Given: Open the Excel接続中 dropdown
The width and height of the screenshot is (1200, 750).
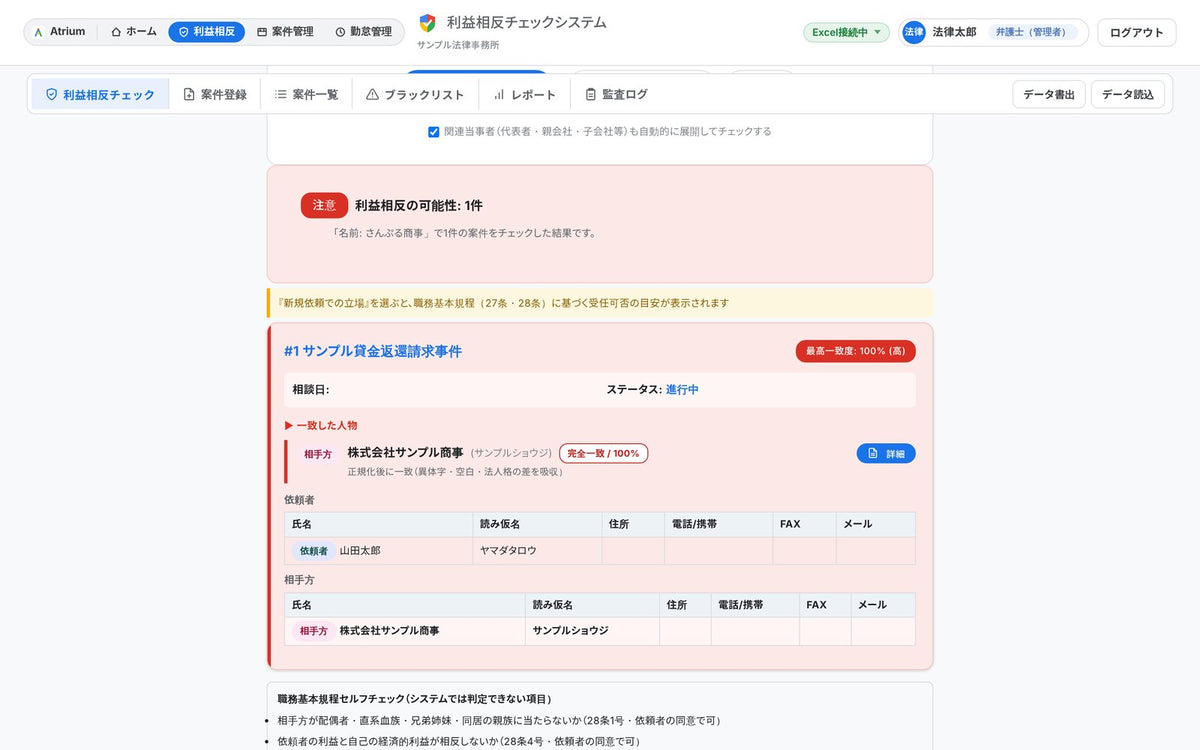Looking at the screenshot, I should (846, 32).
